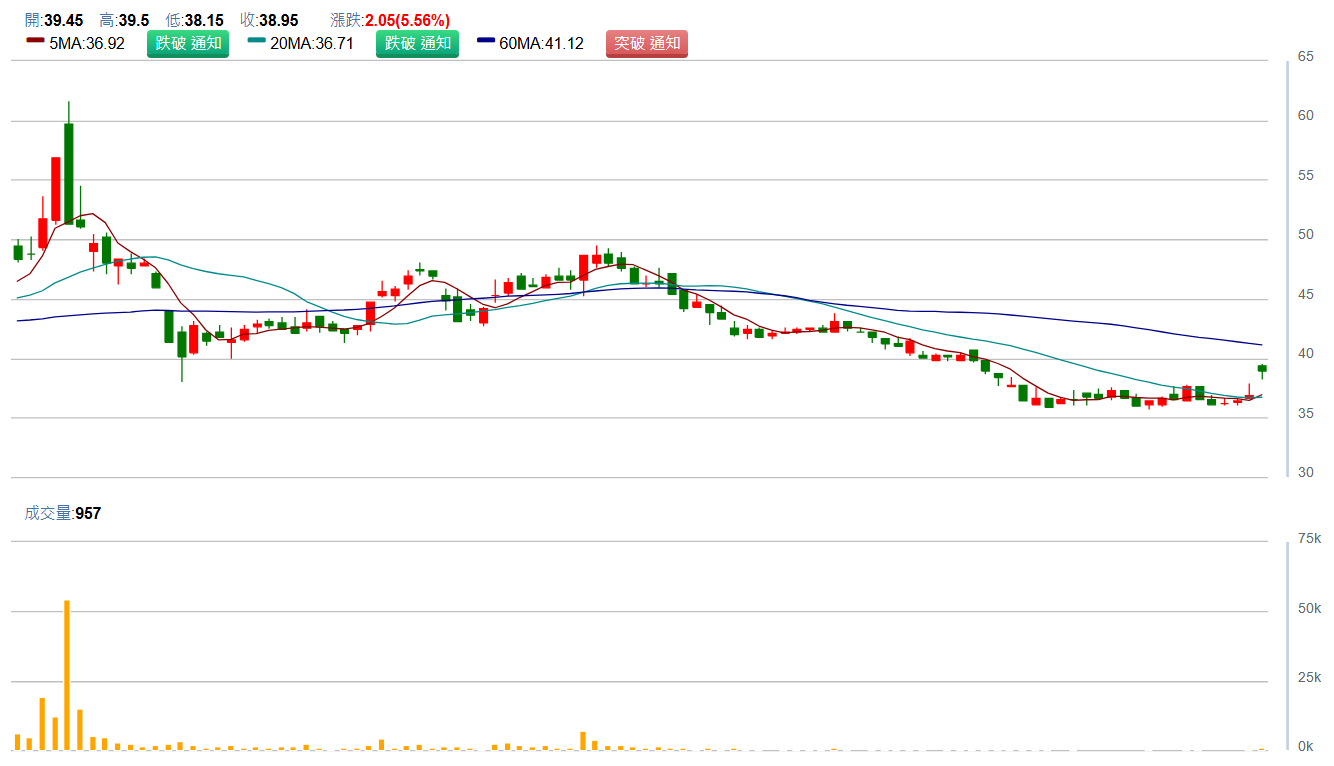Click the 75k label on volume axis
The height and width of the screenshot is (766, 1334).
tap(1308, 539)
